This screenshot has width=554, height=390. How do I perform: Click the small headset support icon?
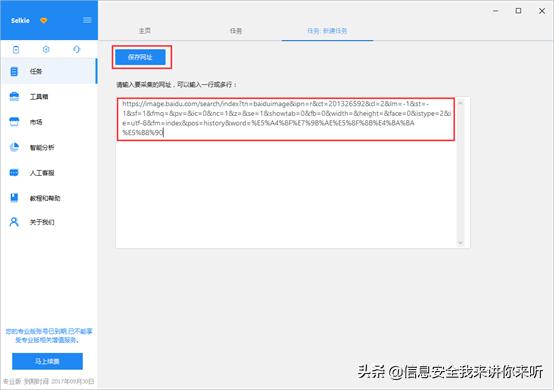click(x=76, y=49)
